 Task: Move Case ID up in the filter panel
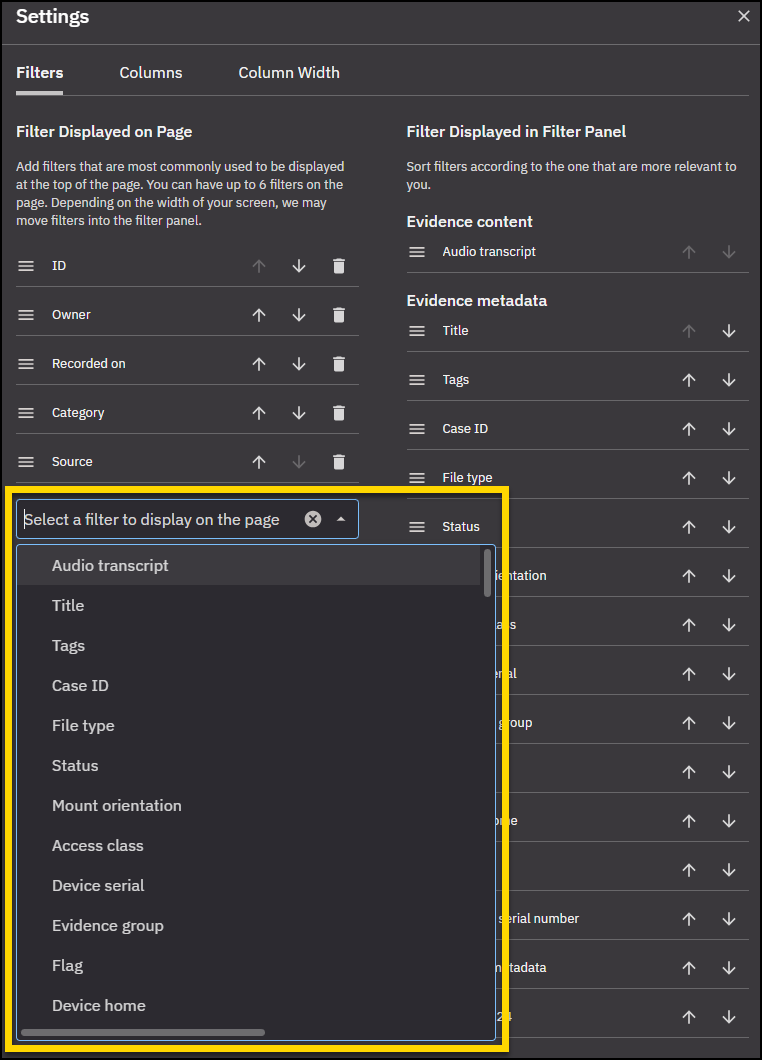(689, 428)
